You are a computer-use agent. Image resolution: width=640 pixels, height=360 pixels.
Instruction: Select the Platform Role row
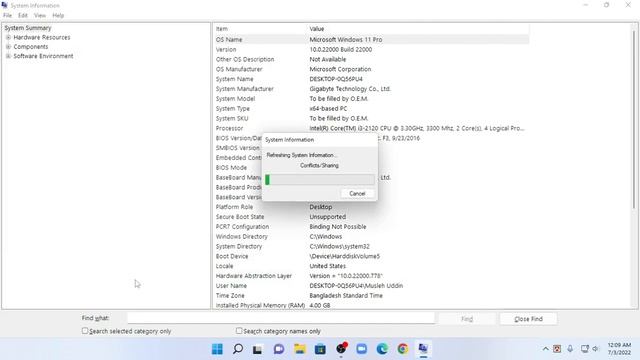point(371,207)
